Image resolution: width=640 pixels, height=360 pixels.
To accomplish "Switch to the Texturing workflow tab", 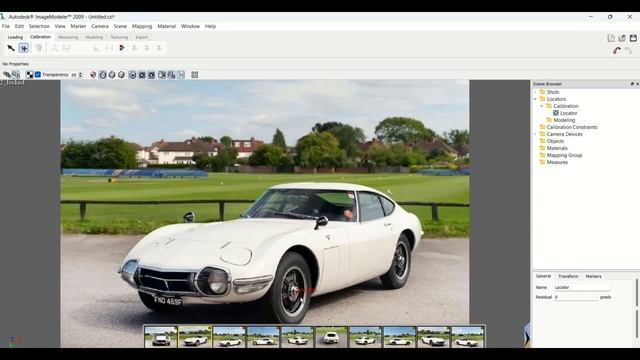I will click(x=119, y=37).
